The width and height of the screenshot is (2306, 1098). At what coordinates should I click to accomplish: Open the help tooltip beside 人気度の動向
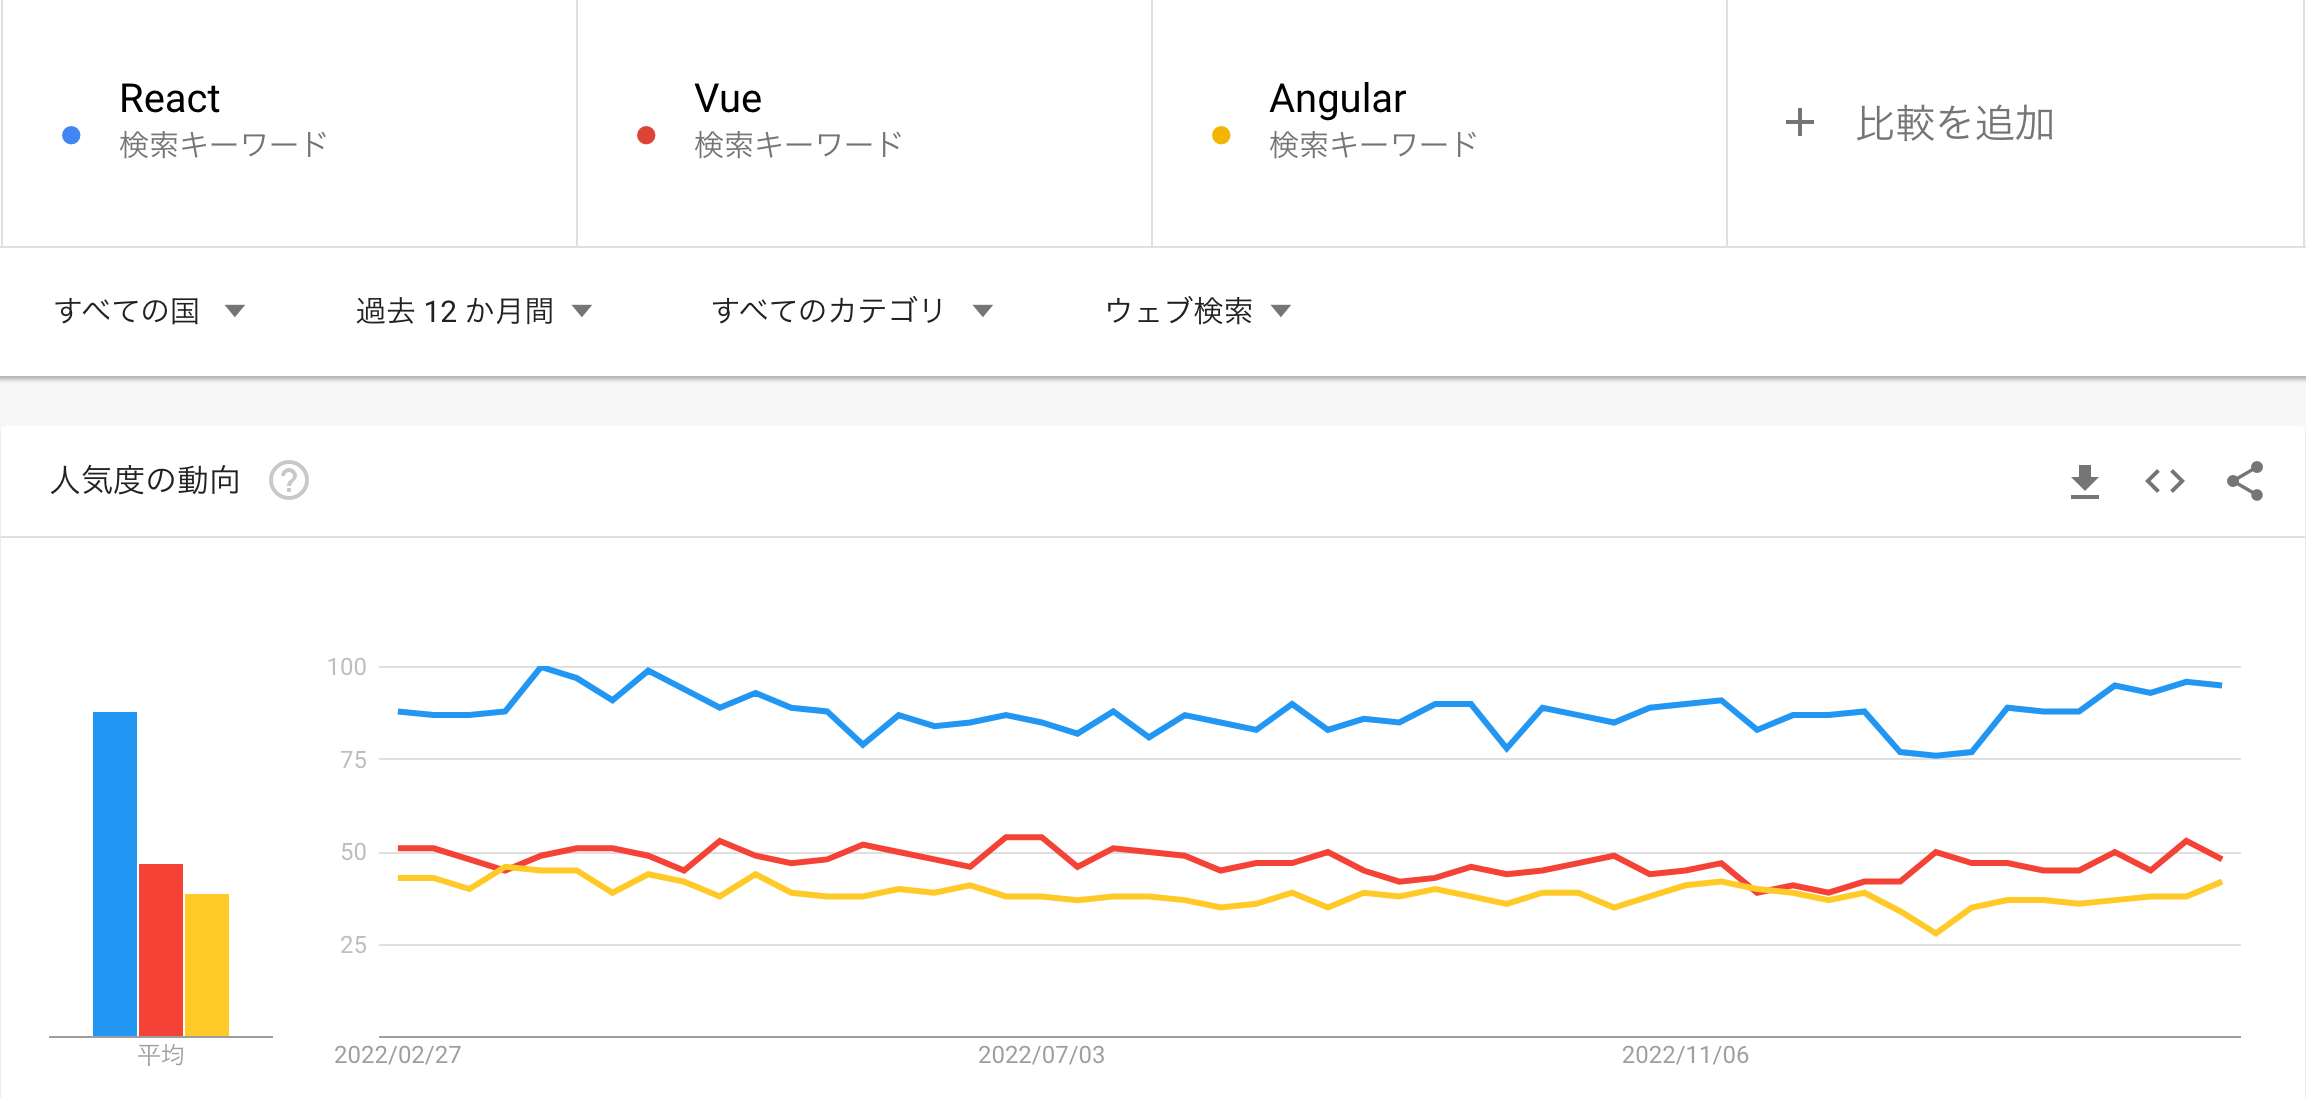289,481
